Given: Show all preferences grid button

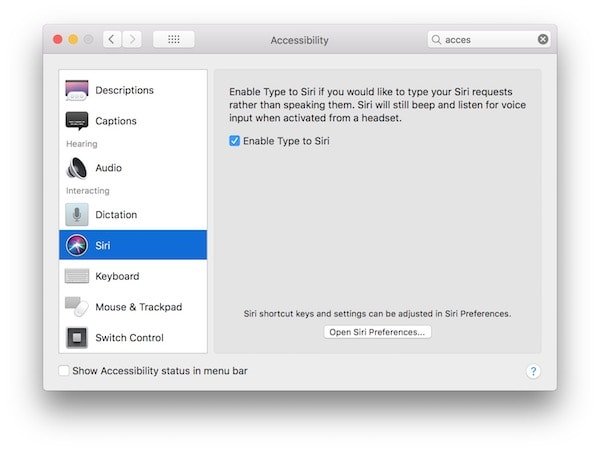Looking at the screenshot, I should [173, 39].
